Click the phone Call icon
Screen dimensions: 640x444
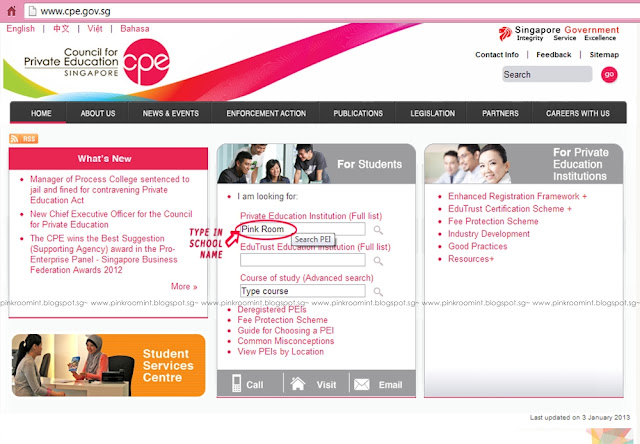click(x=236, y=384)
